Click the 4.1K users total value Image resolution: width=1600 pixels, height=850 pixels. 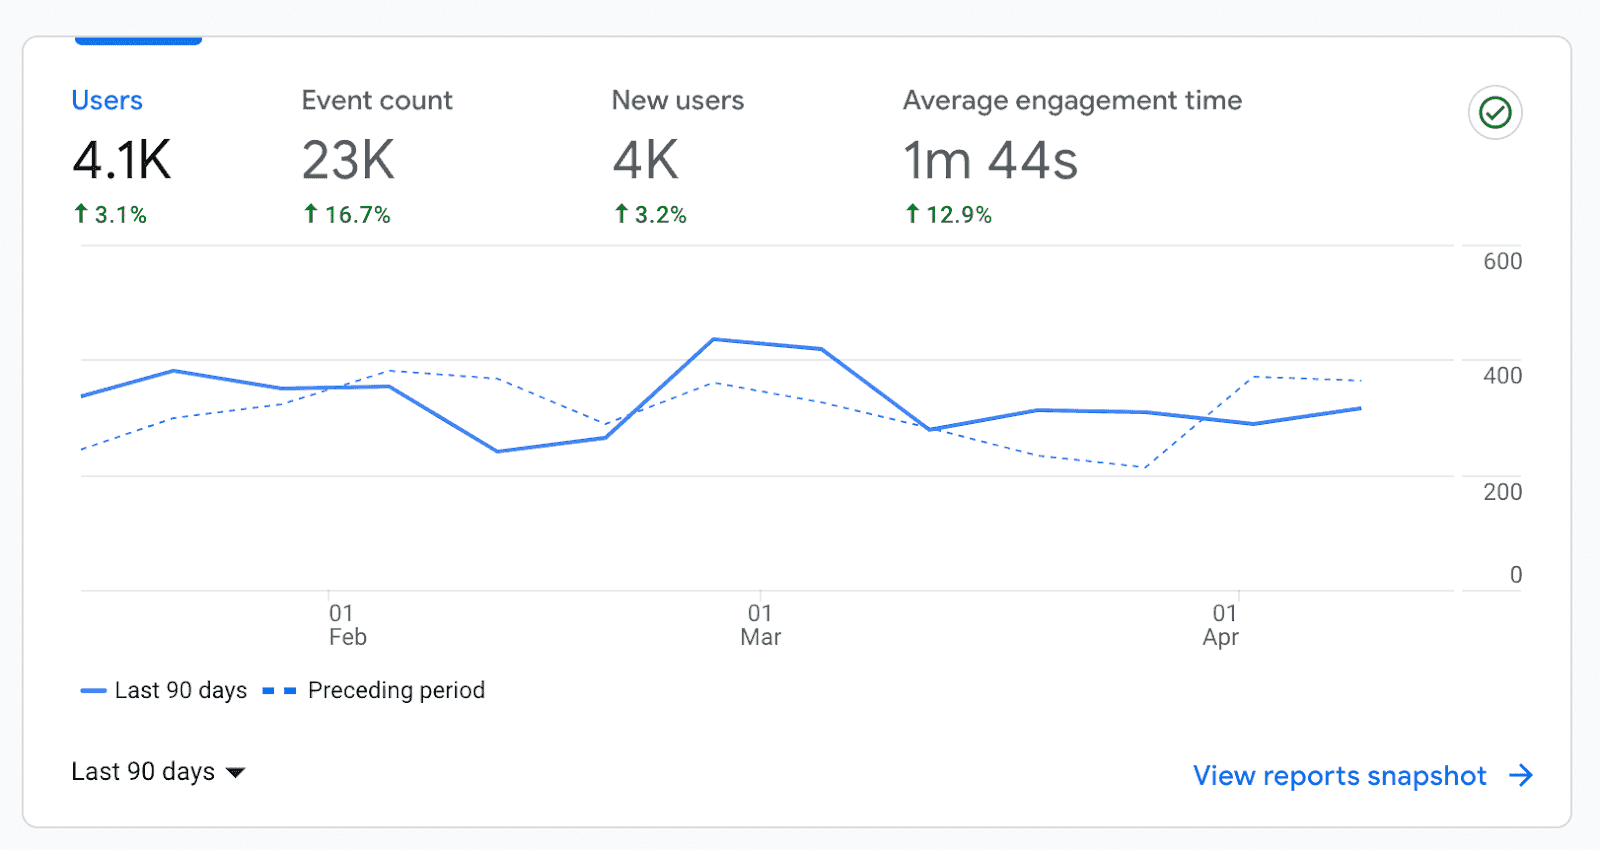[x=122, y=160]
